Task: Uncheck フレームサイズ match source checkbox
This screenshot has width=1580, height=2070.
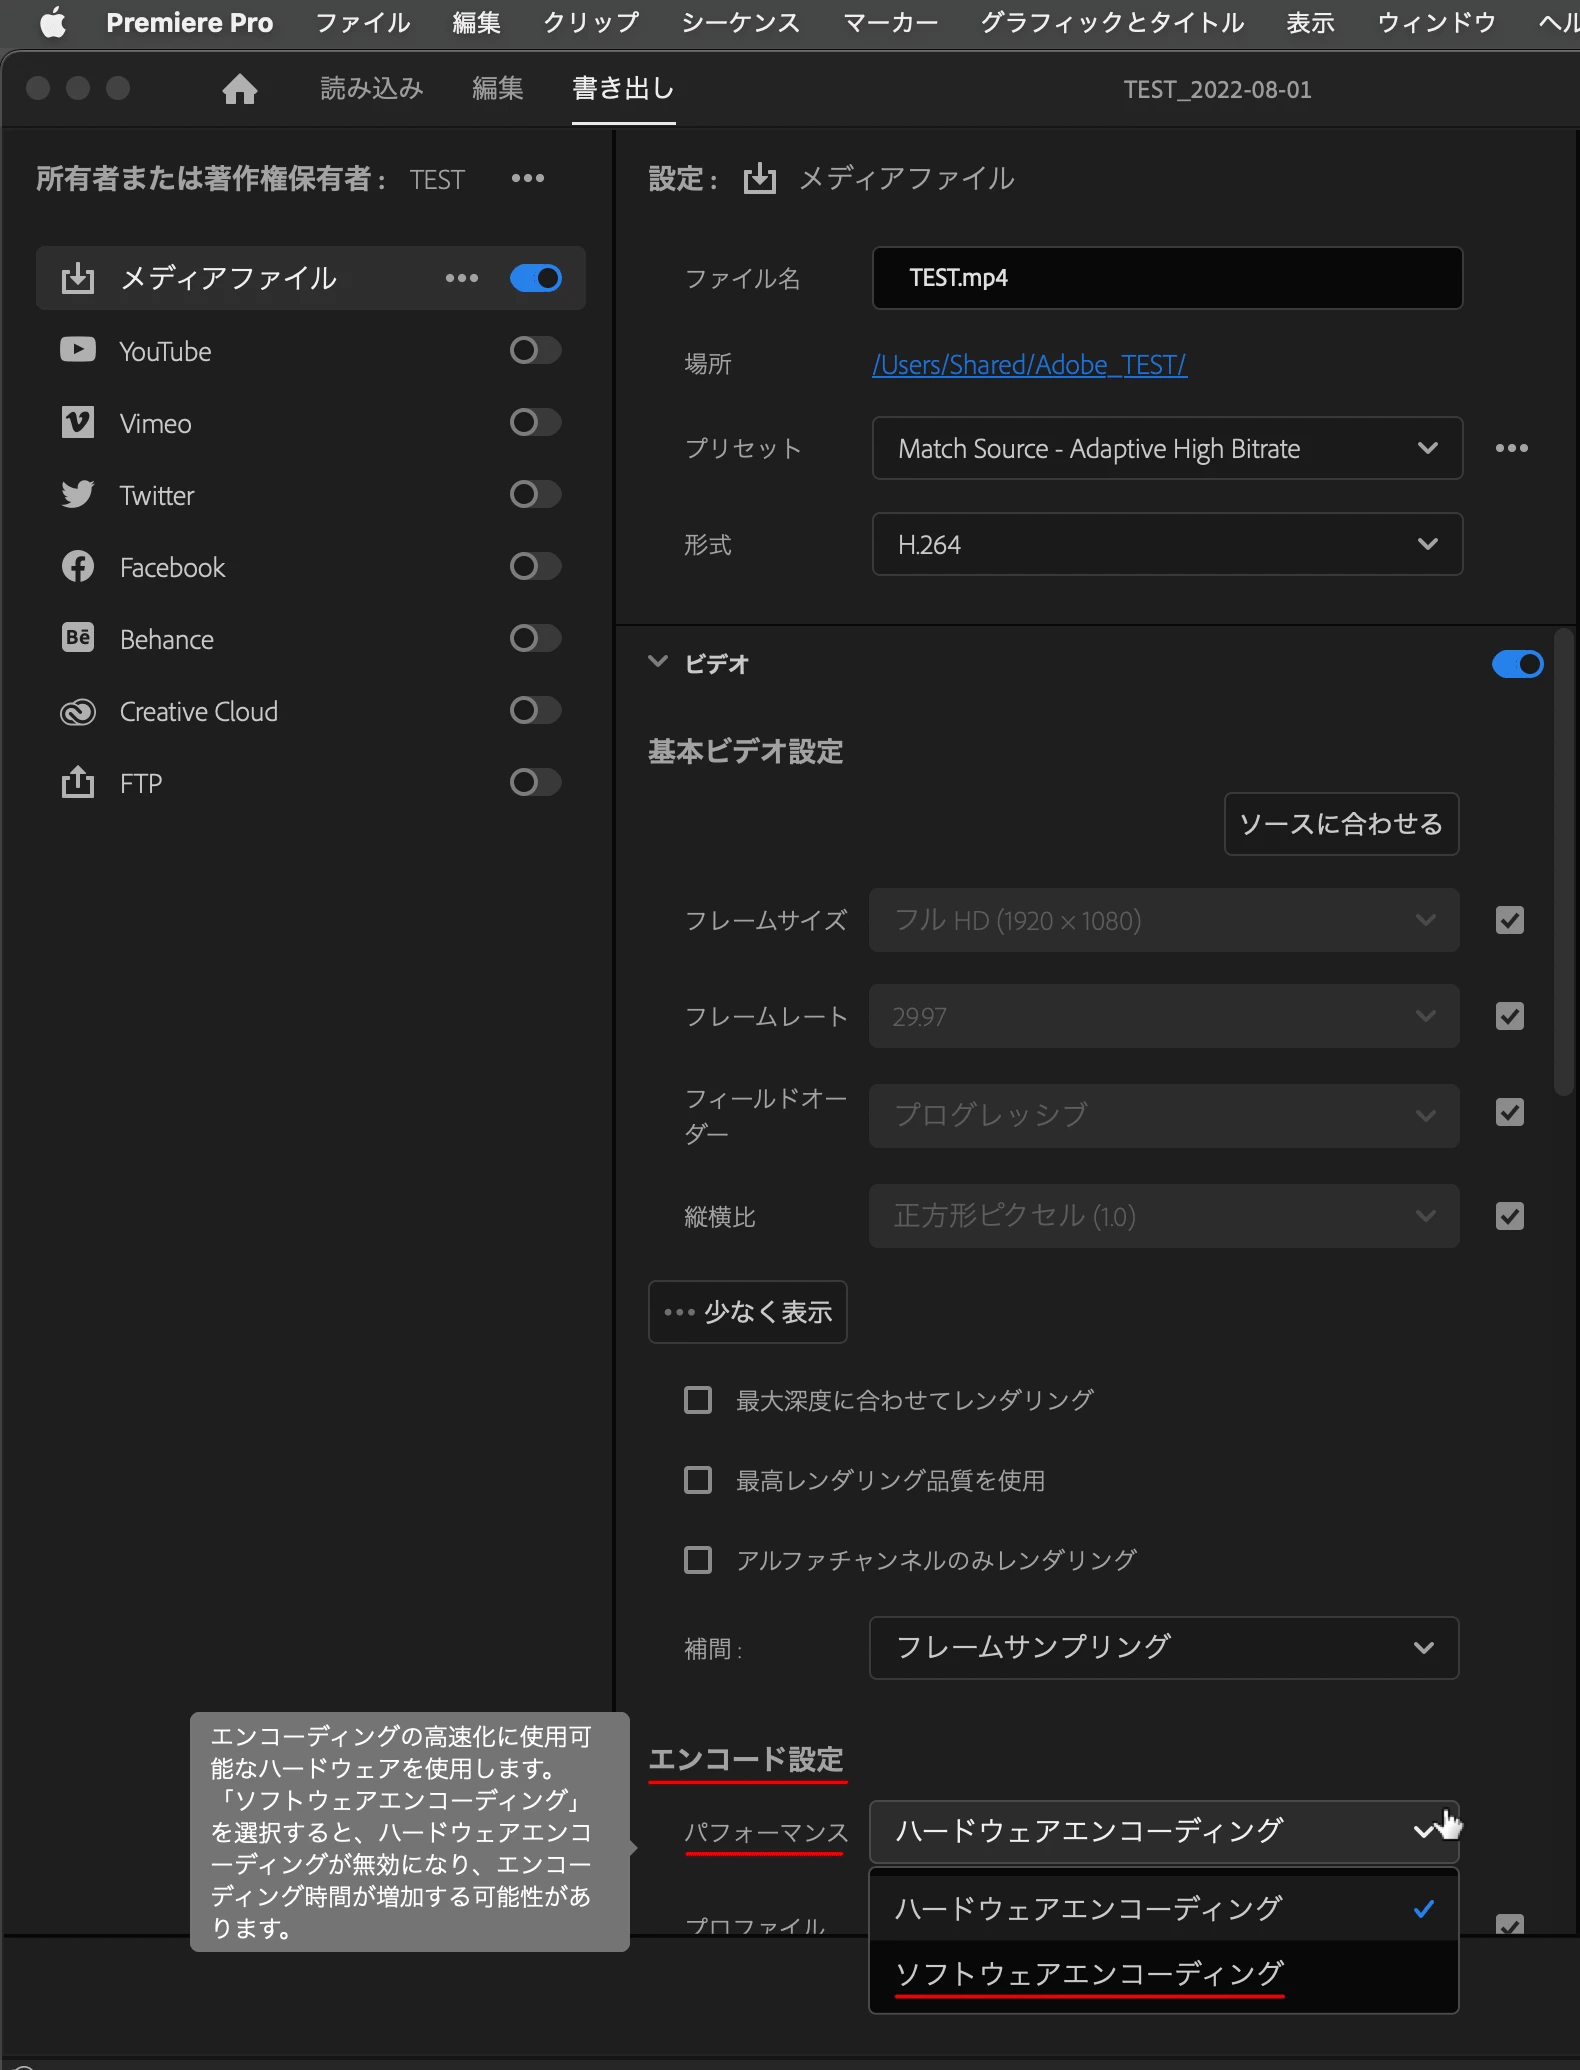Action: 1510,920
